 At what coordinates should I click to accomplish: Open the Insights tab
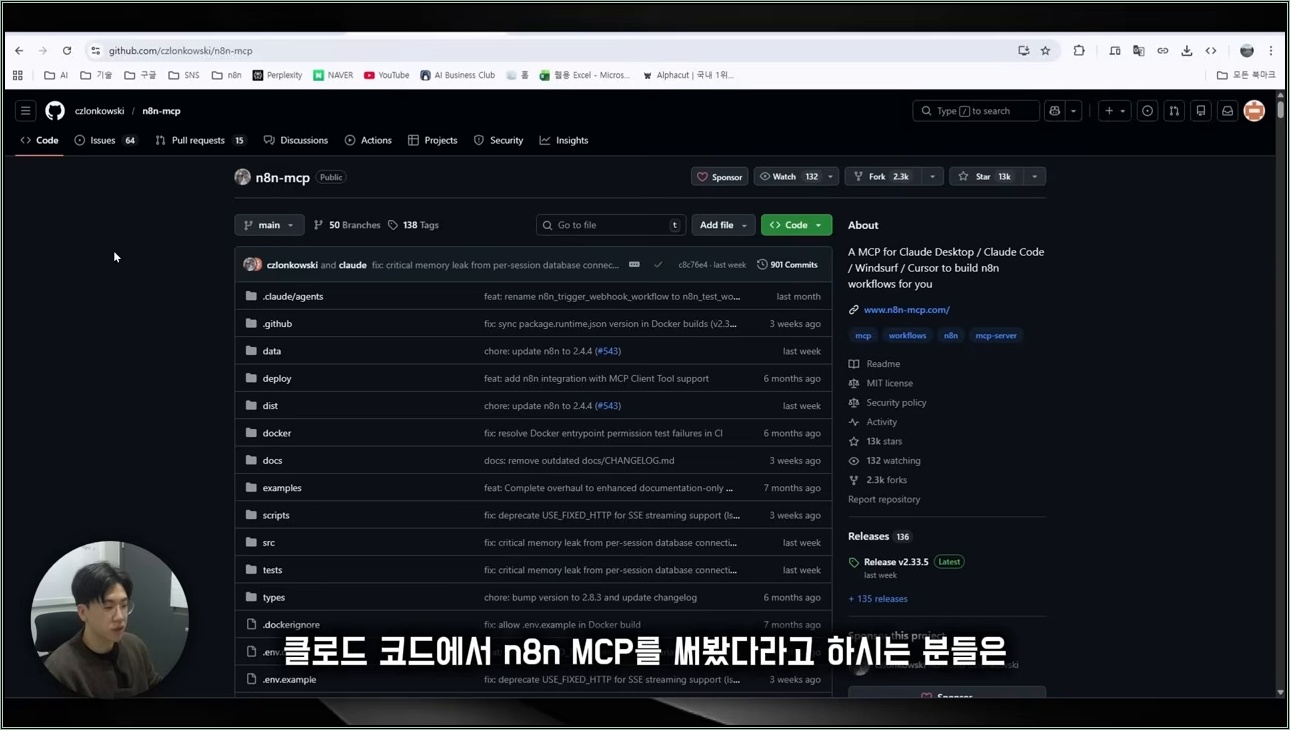(x=564, y=141)
